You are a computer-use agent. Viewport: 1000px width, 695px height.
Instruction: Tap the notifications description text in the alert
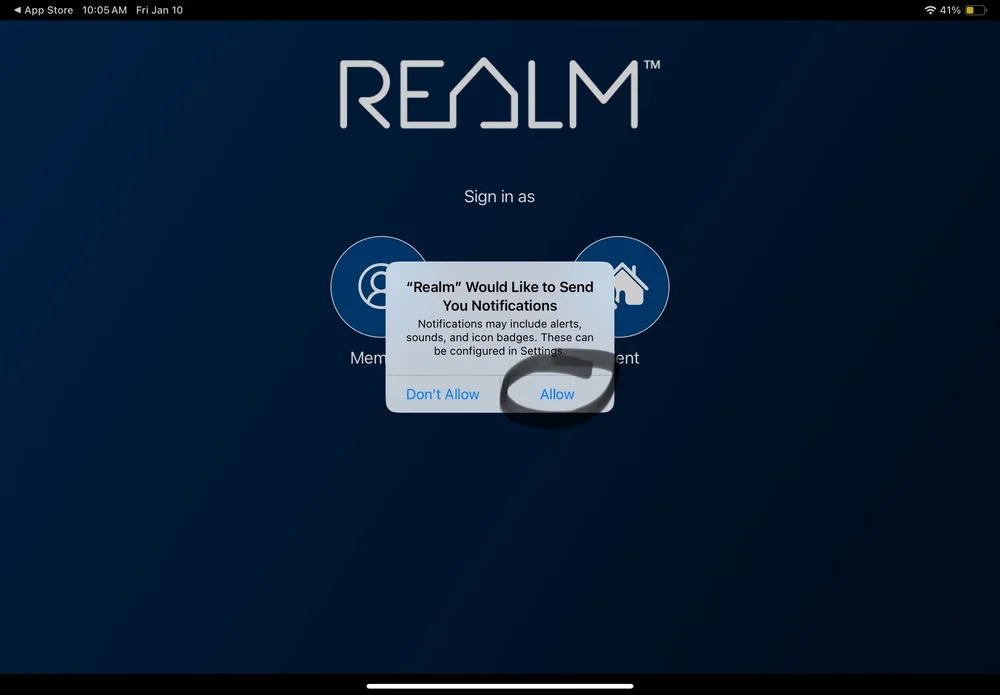click(x=500, y=337)
